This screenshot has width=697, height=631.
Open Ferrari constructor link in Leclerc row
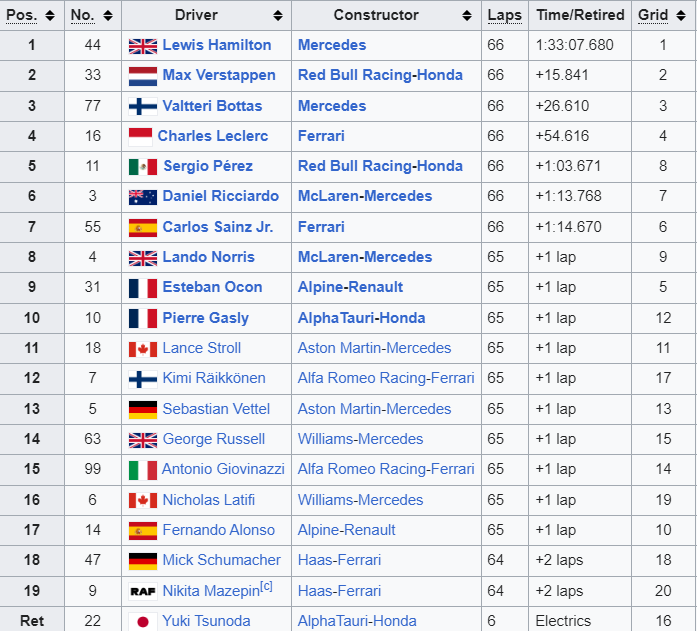(321, 136)
